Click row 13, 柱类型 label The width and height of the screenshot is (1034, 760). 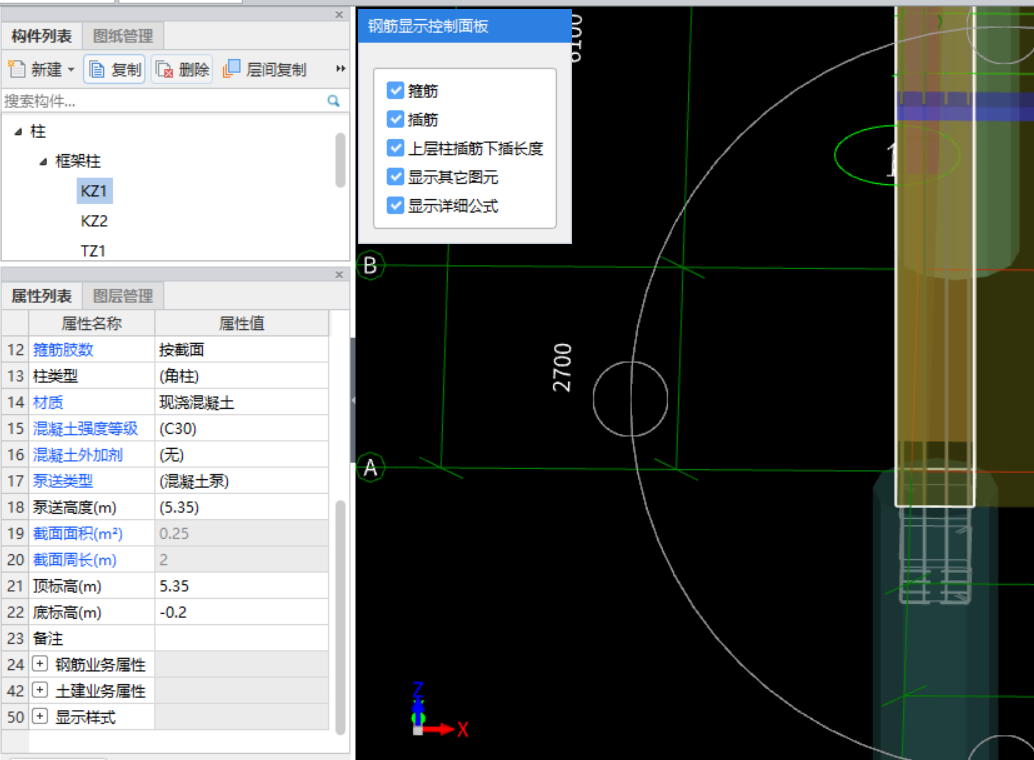tap(55, 376)
